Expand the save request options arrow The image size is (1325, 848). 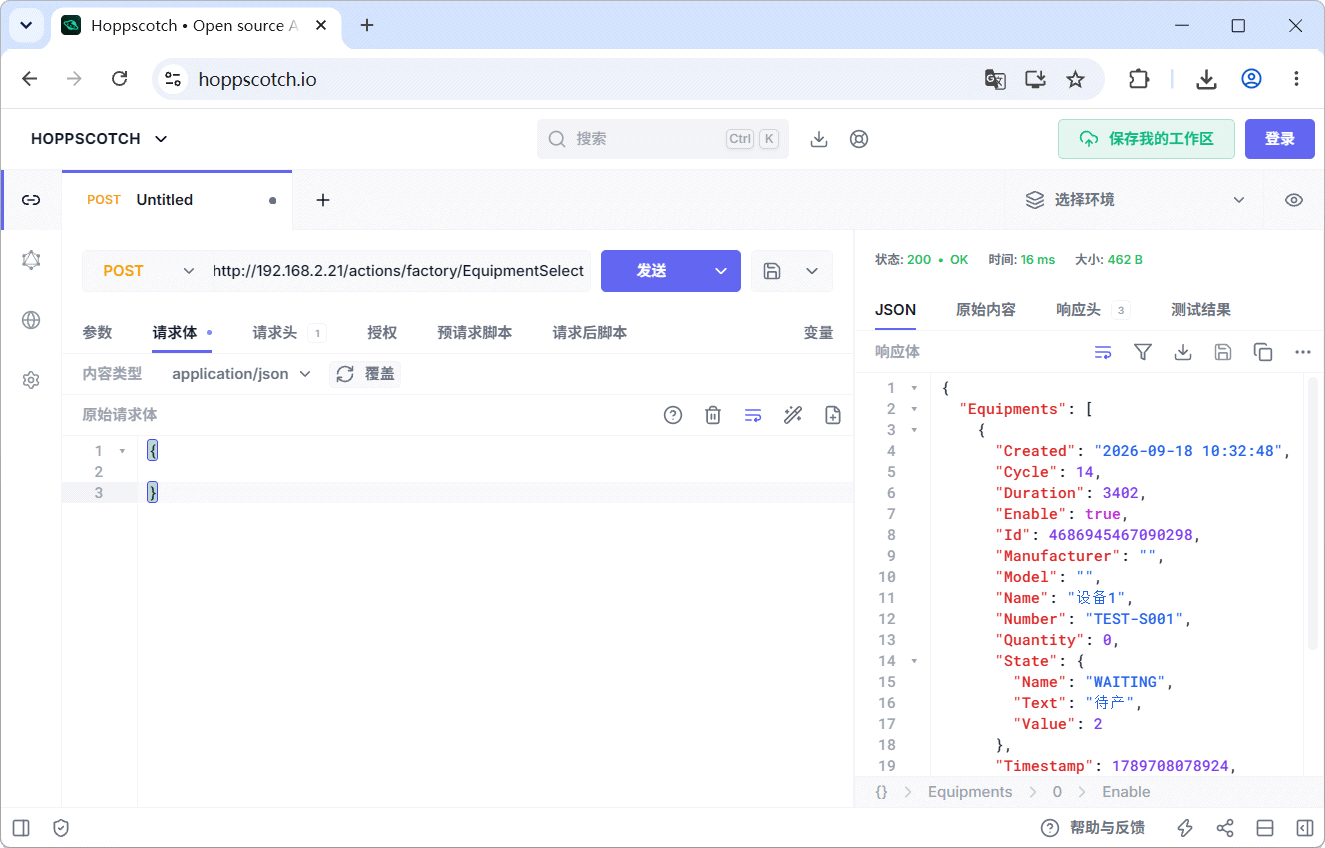[x=812, y=271]
